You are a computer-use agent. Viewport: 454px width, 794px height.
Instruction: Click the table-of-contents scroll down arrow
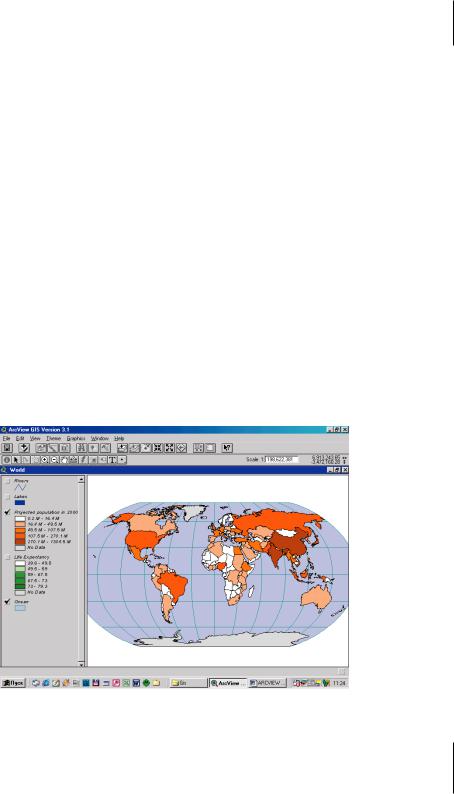point(81,663)
